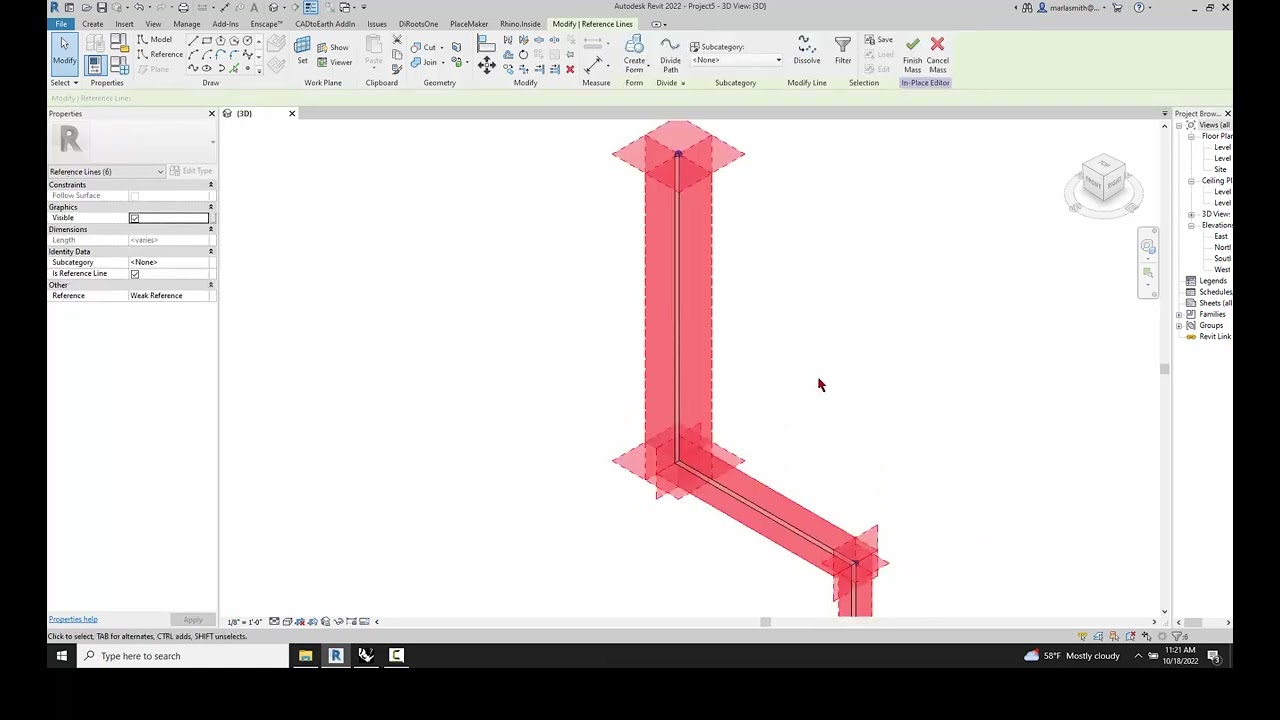The width and height of the screenshot is (1280, 720).
Task: Show the work plane
Action: (x=333, y=47)
